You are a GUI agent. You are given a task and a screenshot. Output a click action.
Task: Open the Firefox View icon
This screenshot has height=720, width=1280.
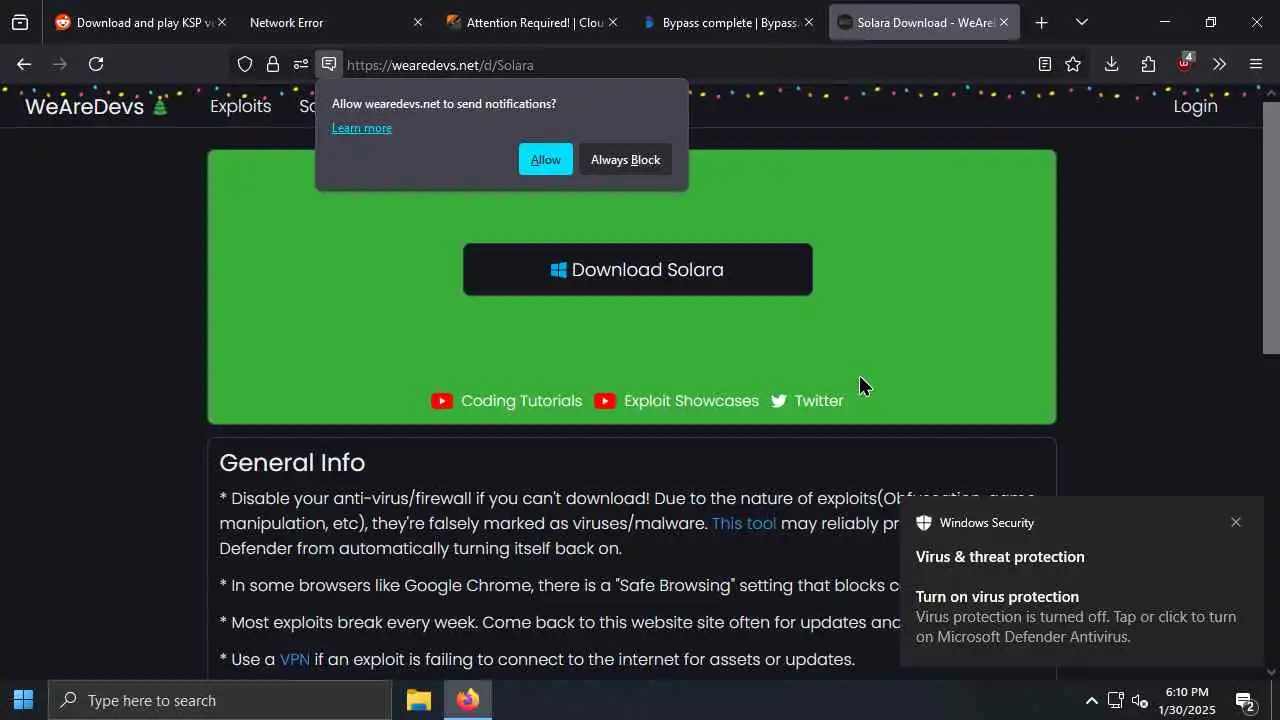tap(20, 22)
